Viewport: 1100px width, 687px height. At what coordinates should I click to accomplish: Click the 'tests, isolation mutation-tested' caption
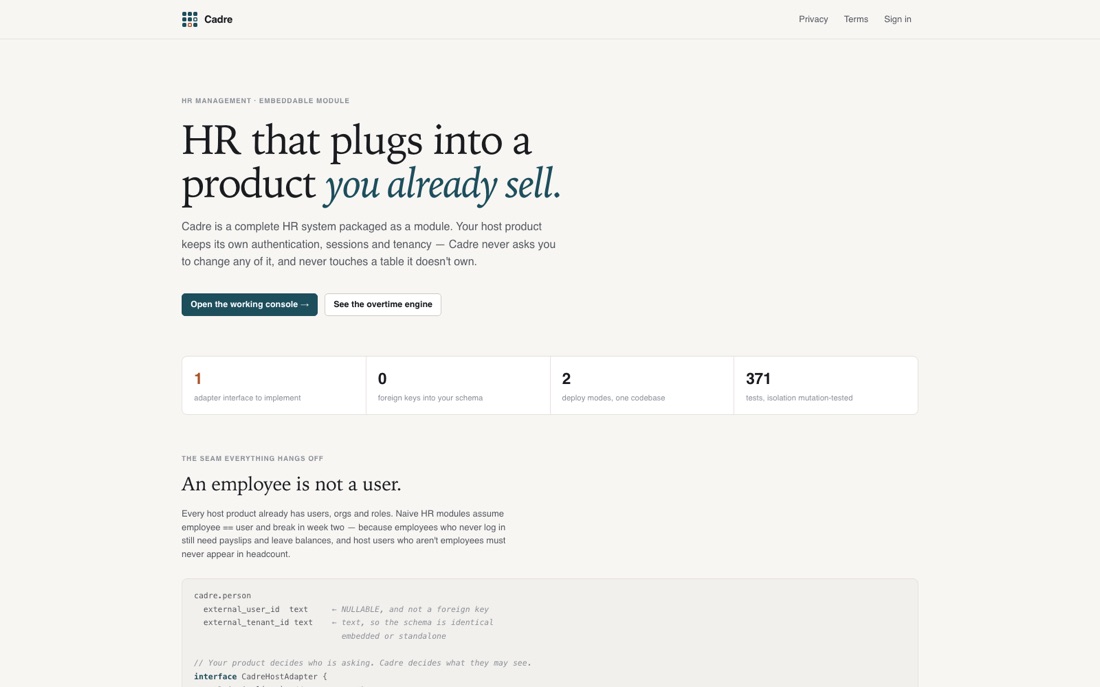click(x=799, y=398)
